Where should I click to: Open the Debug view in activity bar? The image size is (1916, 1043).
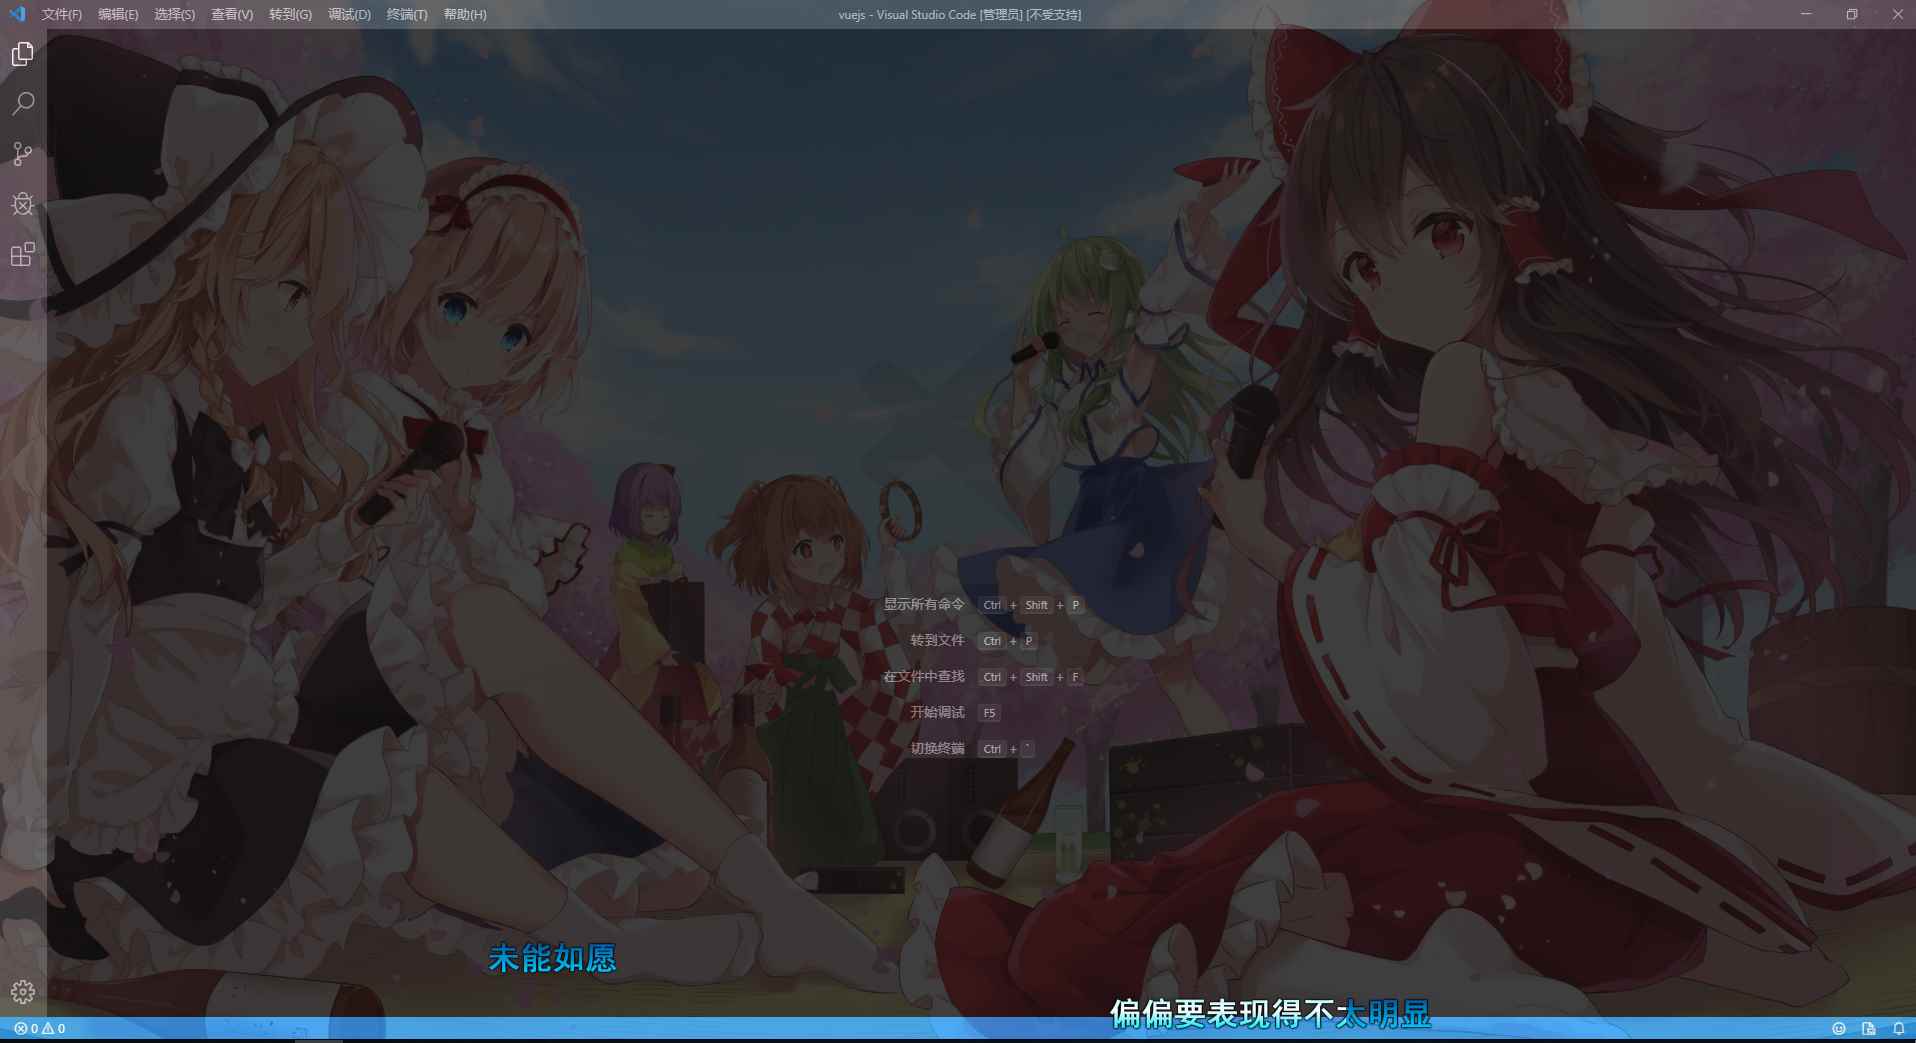[x=23, y=204]
